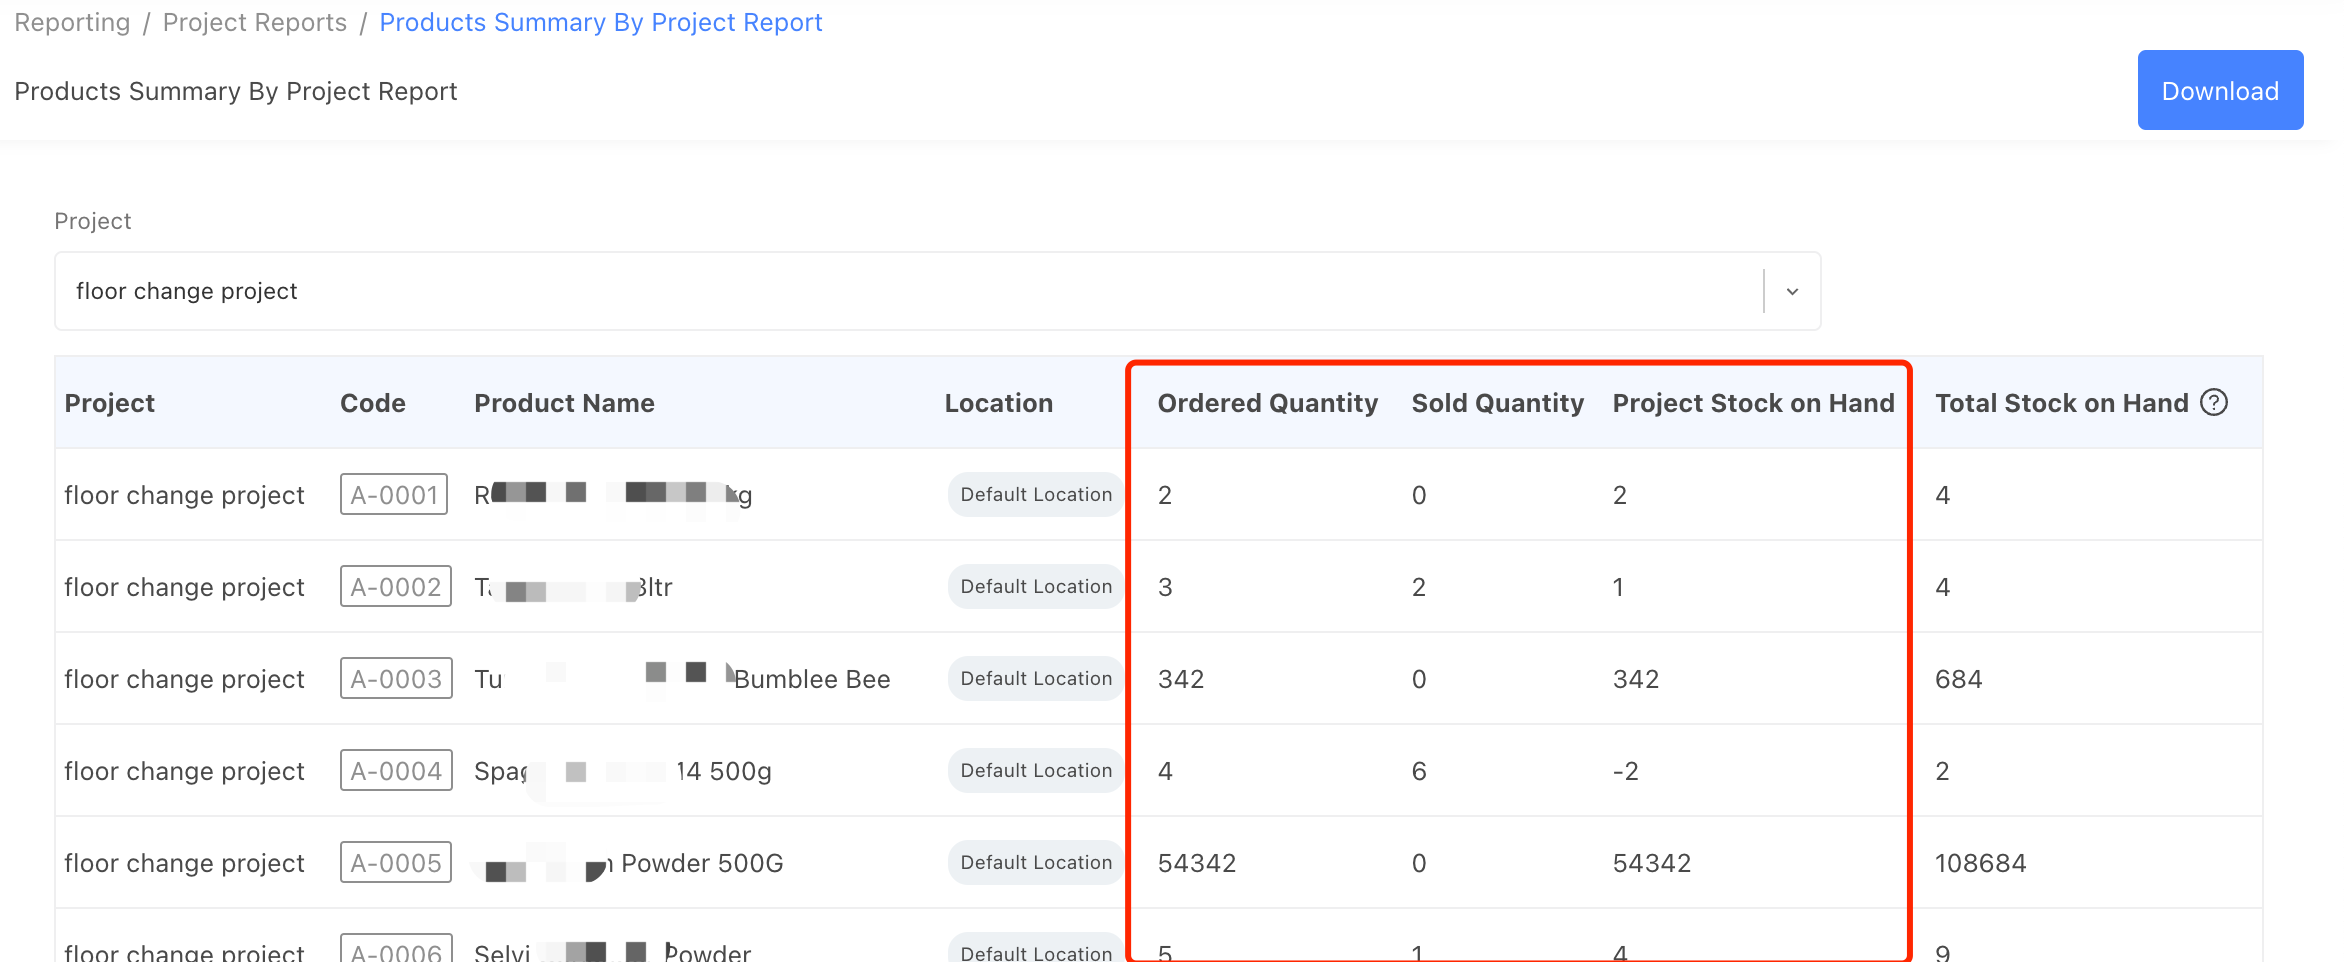Select product code A-0002 tag
The image size is (2344, 962).
tap(395, 587)
